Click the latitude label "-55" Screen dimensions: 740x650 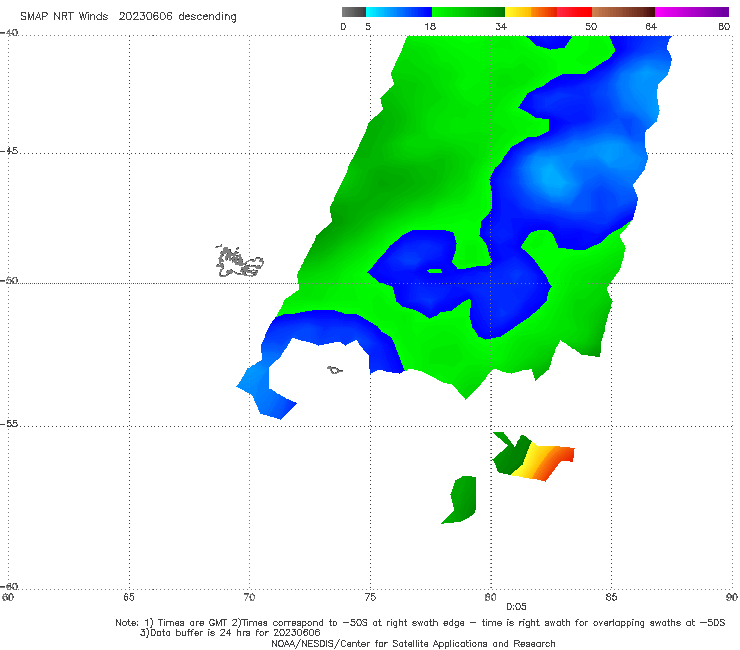coord(9,424)
